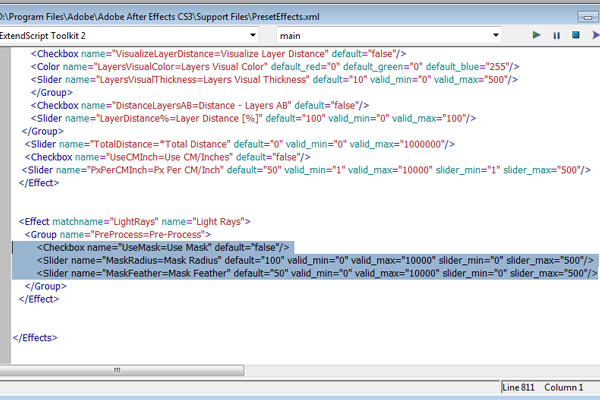The width and height of the screenshot is (600, 400).
Task: Click the LayerDistance% Slider line
Action: point(253,118)
